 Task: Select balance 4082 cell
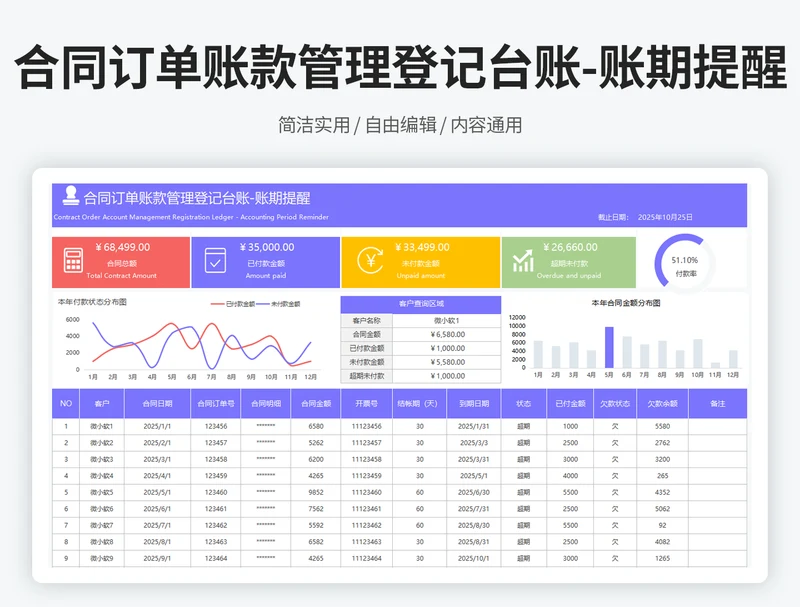click(x=662, y=542)
